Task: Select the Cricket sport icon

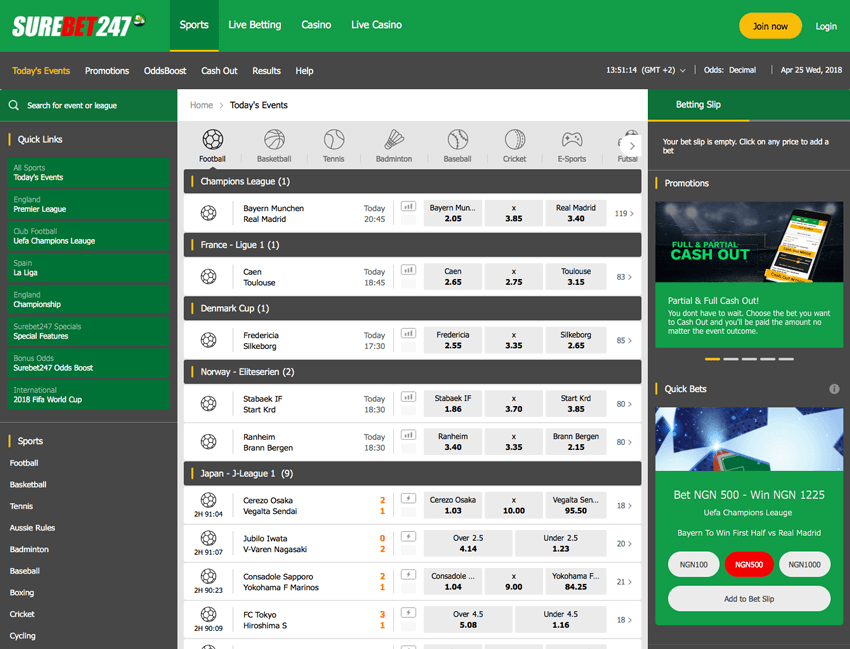Action: coord(514,139)
